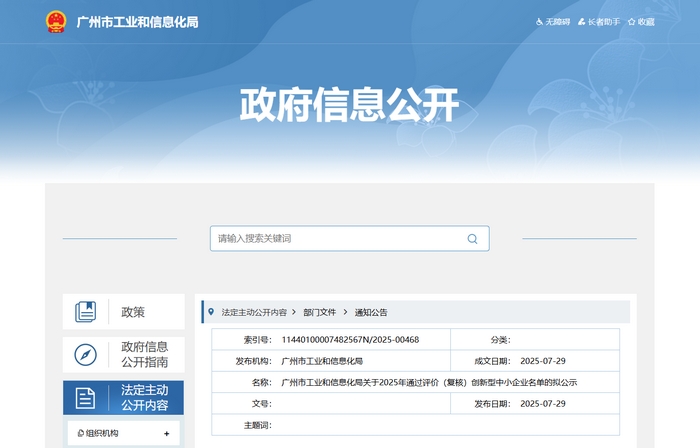Image resolution: width=700 pixels, height=448 pixels.
Task: Open the 政策 sidebar item
Action: pos(124,311)
